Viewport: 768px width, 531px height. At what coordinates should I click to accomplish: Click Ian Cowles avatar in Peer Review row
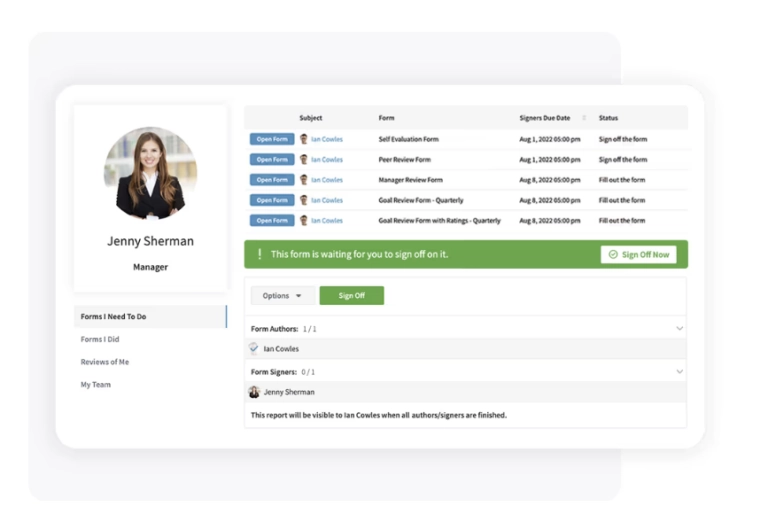coord(304,159)
